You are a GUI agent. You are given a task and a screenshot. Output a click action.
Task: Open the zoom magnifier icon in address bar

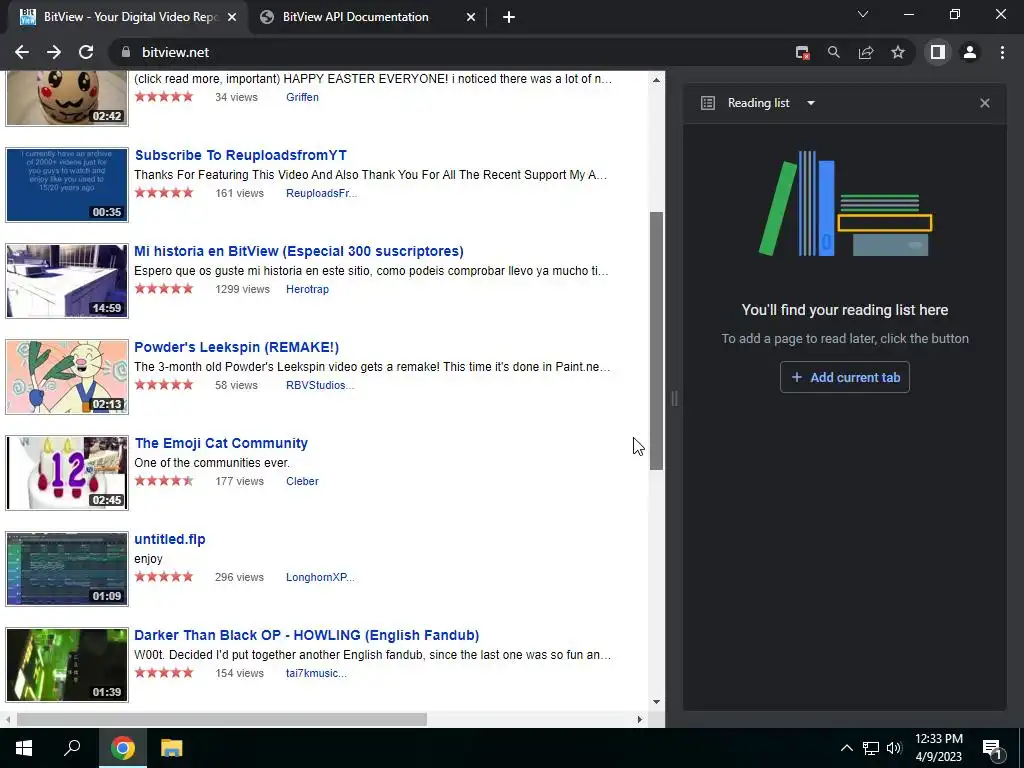(834, 52)
